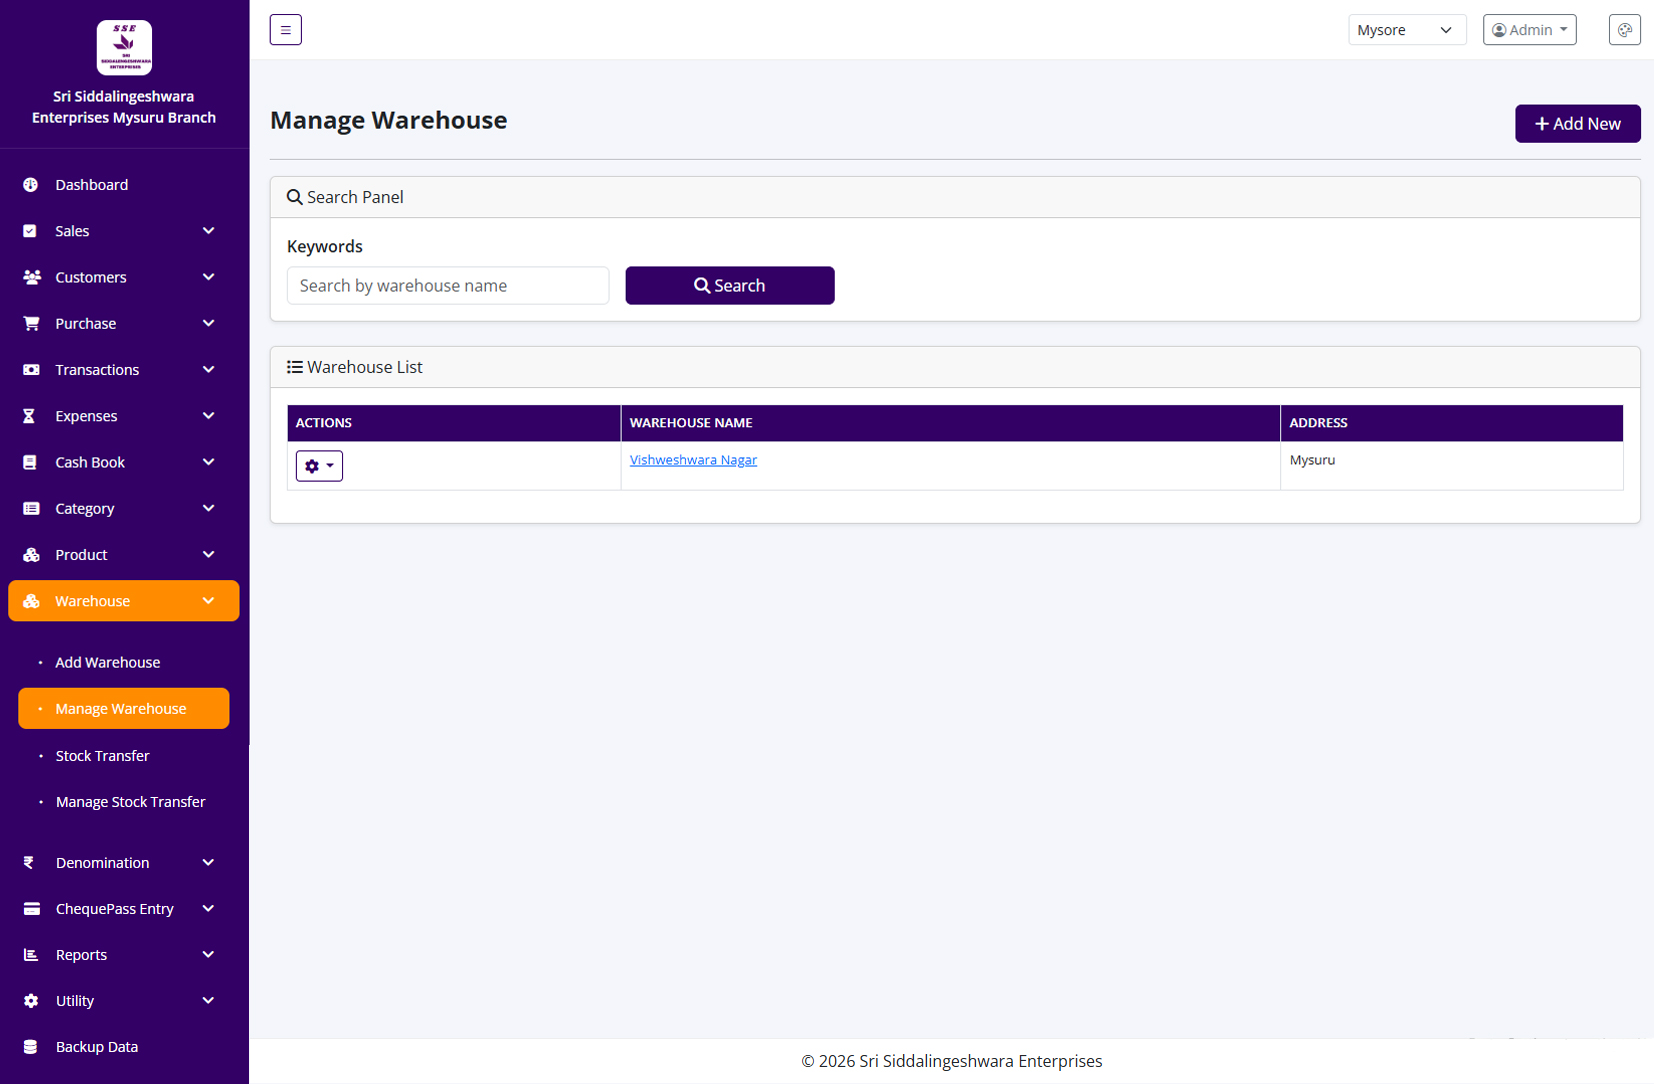Screen dimensions: 1654x1084
Task: Open the Vishweshwara Nagar warehouse link
Action: [693, 459]
